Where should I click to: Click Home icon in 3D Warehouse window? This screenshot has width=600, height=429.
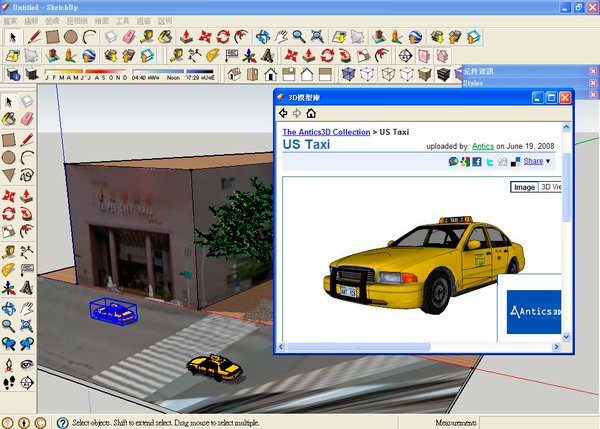point(311,113)
